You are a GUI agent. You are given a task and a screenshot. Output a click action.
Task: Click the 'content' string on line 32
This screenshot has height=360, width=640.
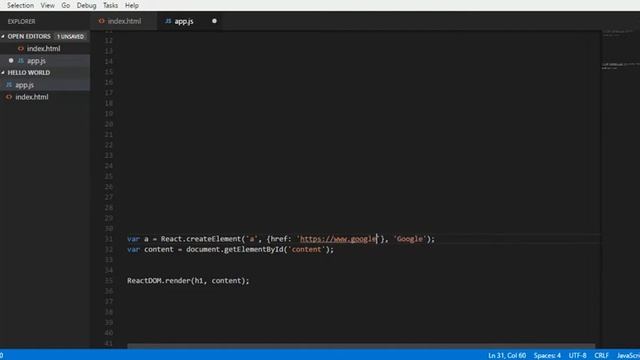[307, 249]
